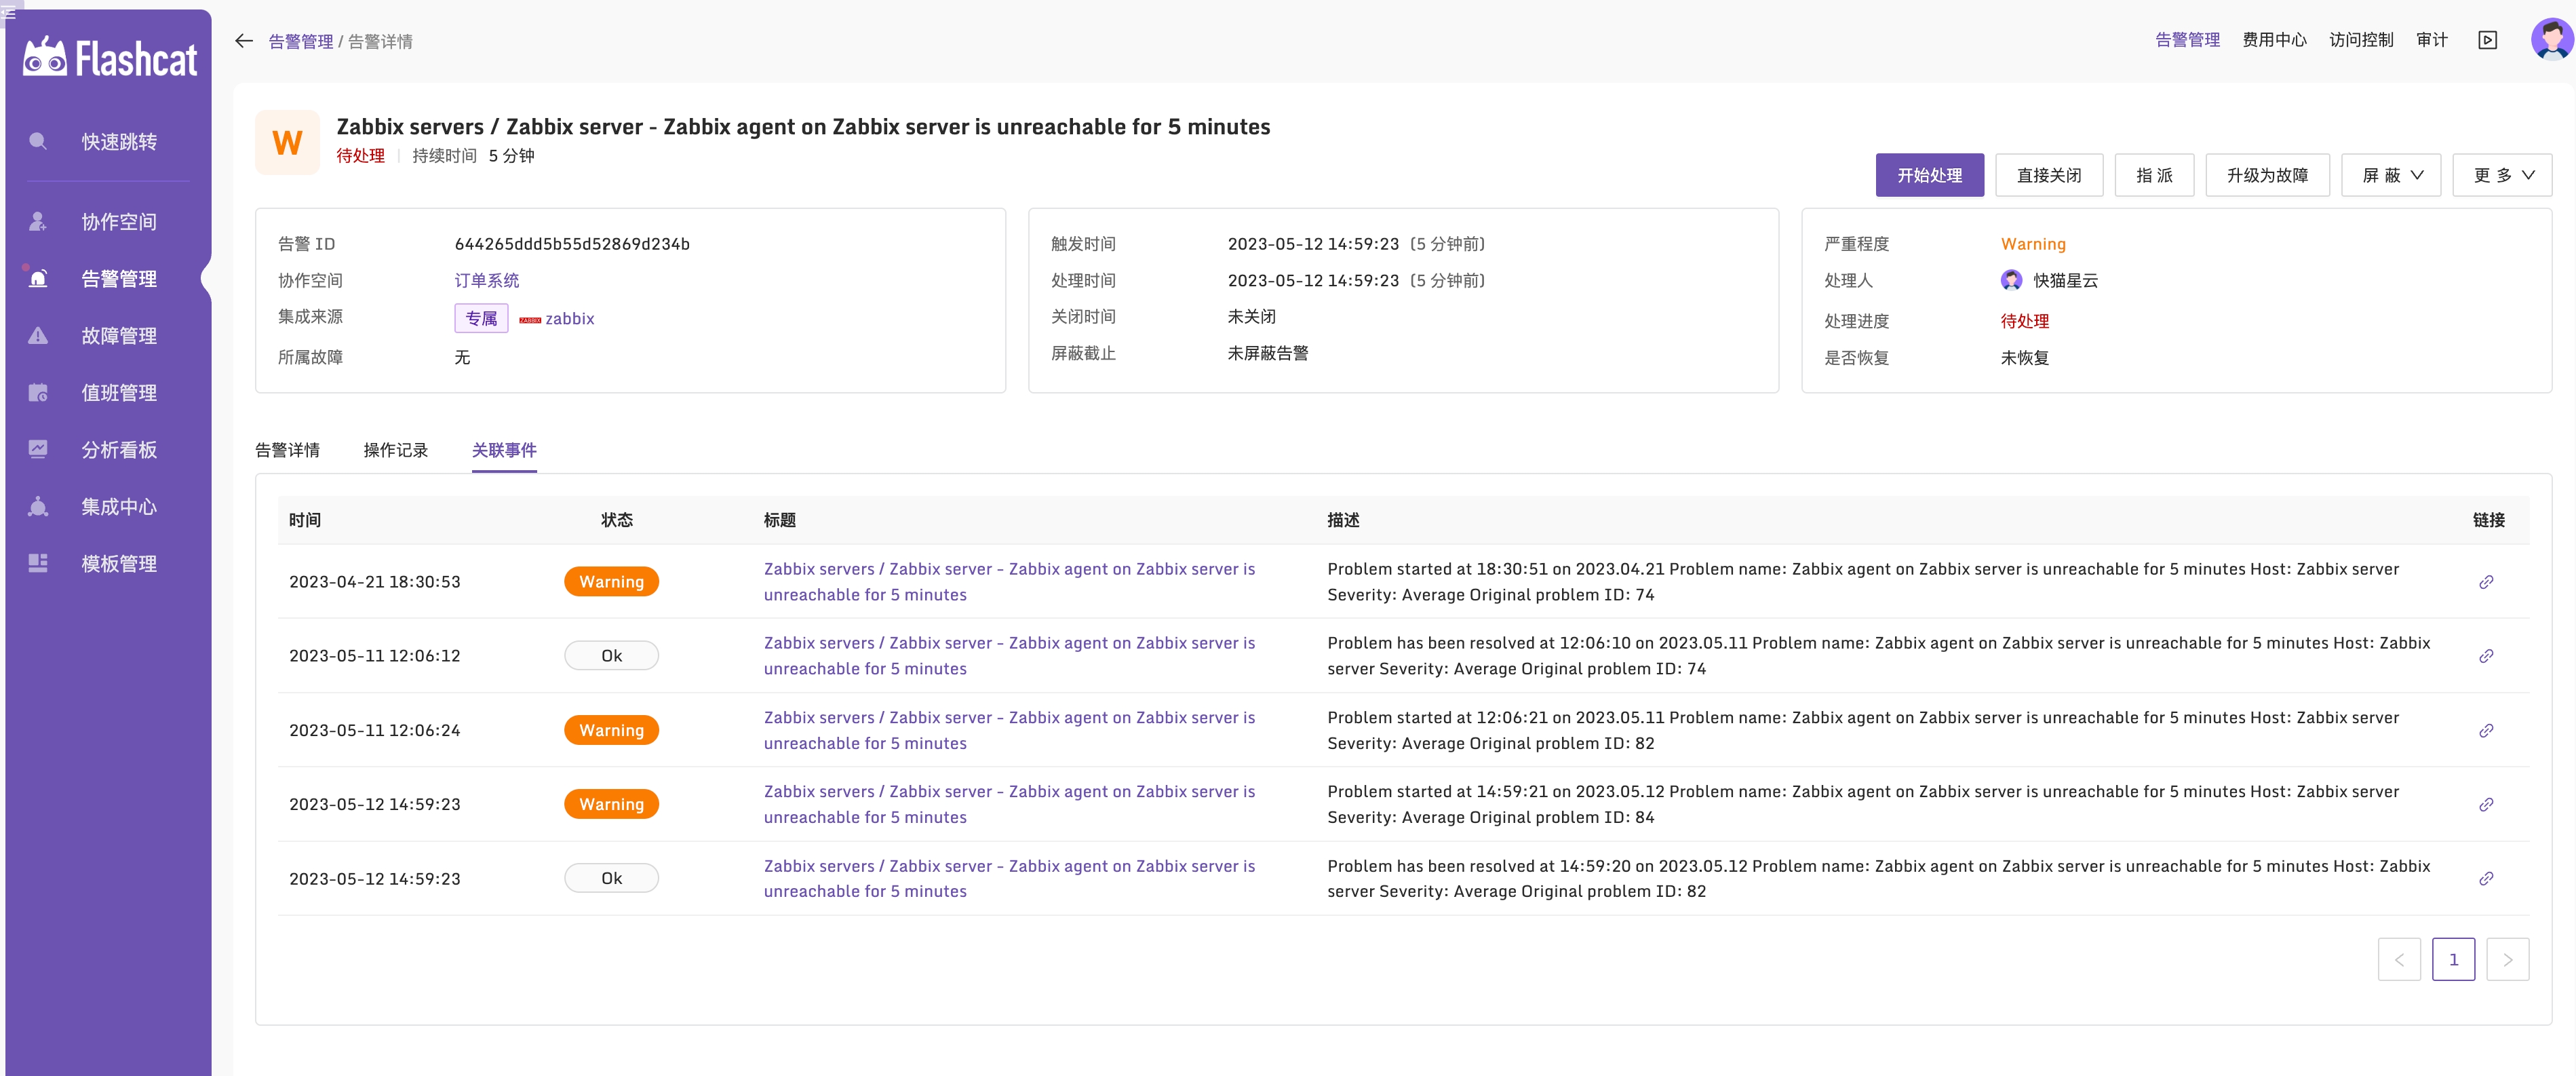Click the 开始处理 button

coord(1930,174)
